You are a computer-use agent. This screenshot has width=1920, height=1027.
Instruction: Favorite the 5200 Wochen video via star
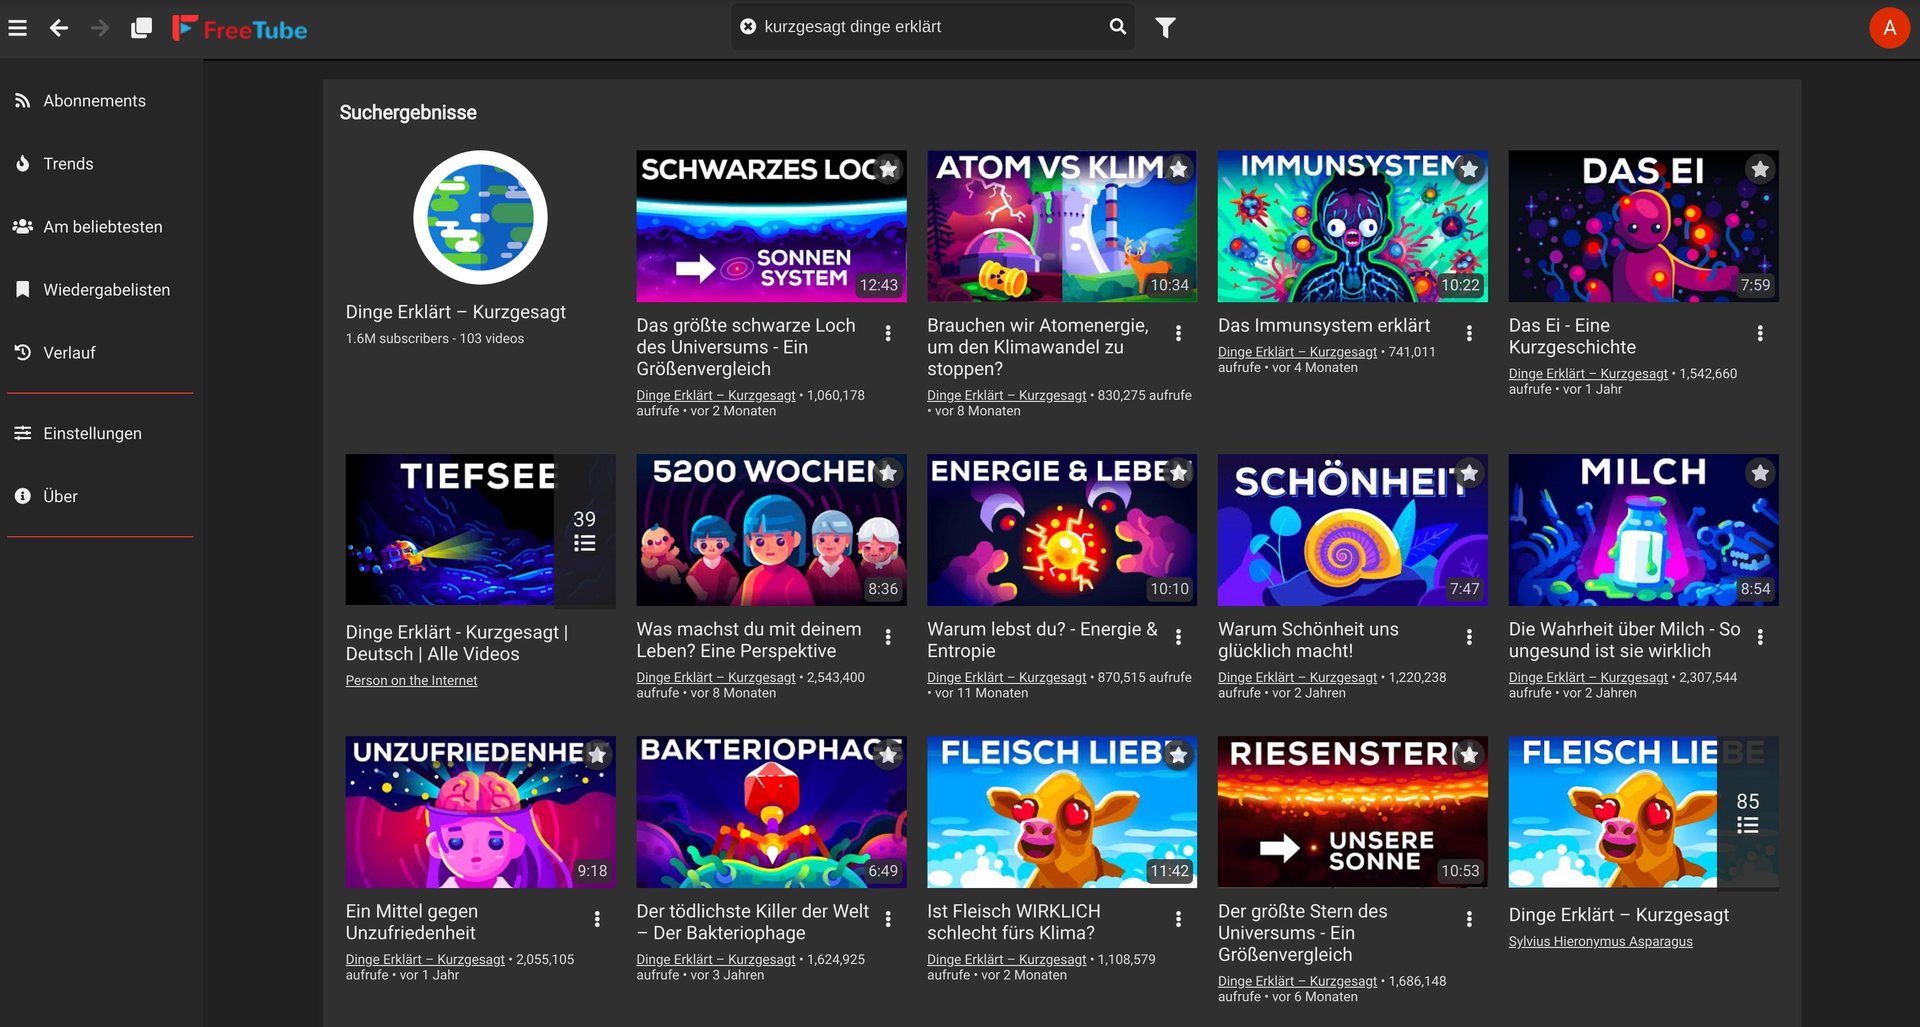(888, 473)
